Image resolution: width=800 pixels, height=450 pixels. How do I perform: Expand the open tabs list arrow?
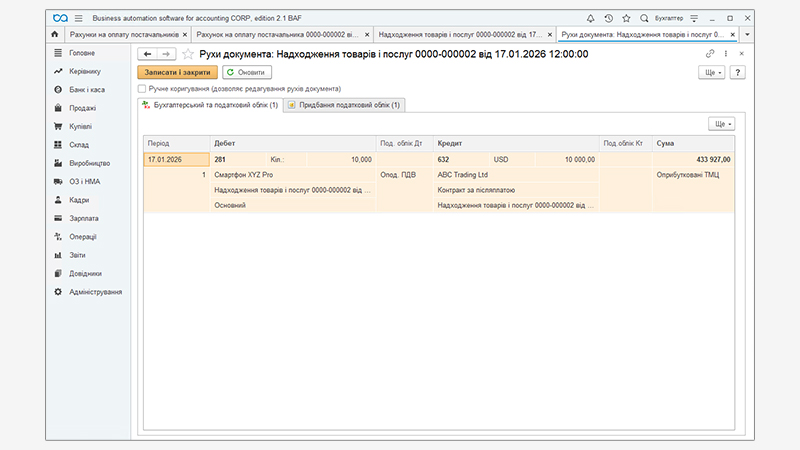tap(747, 35)
